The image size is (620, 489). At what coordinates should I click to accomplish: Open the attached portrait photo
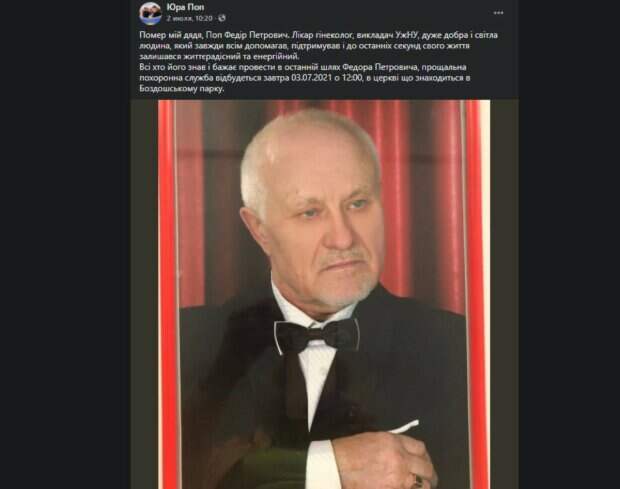324,295
